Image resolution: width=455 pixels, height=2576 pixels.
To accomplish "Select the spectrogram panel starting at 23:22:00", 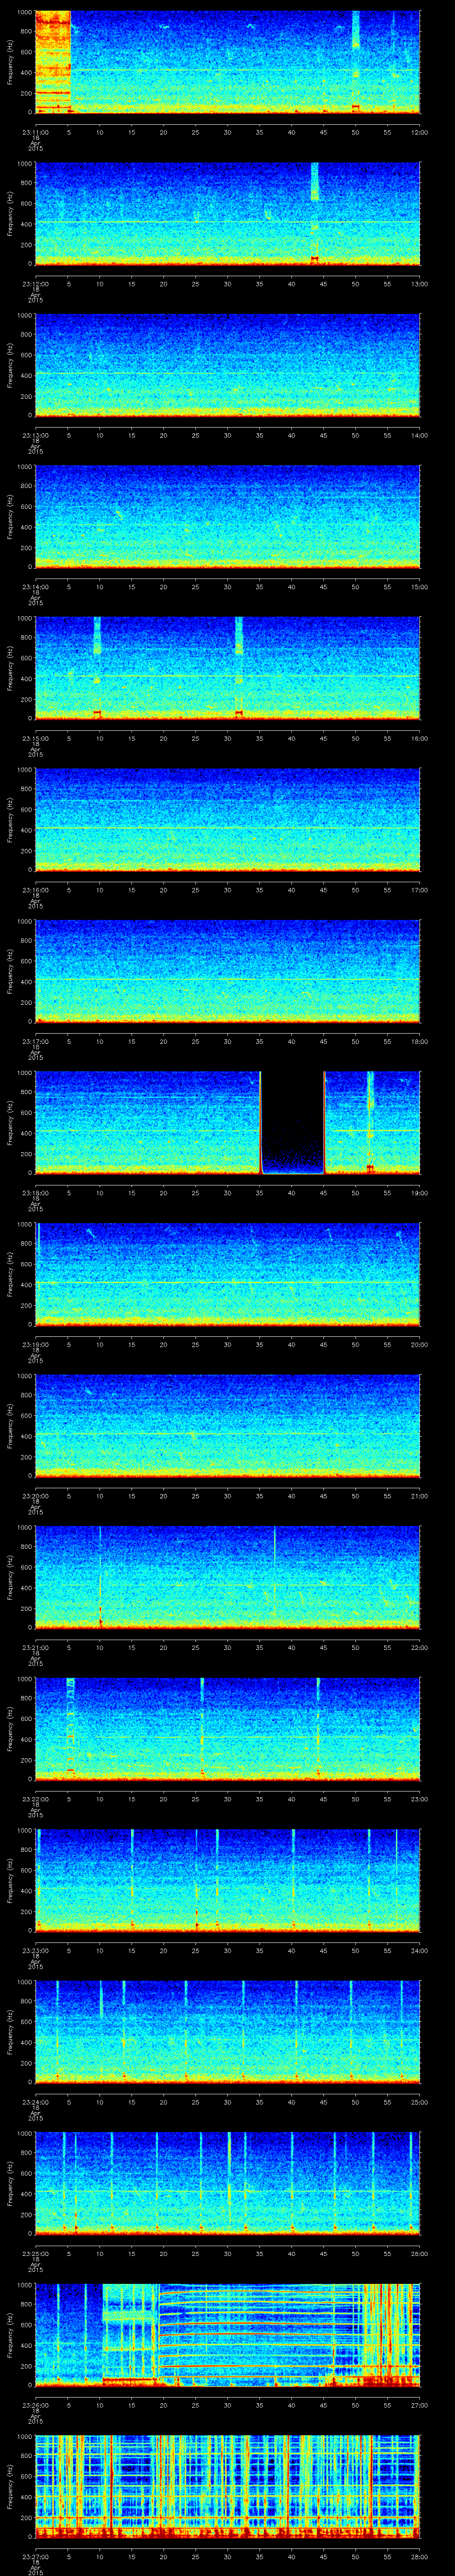I will click(227, 1728).
